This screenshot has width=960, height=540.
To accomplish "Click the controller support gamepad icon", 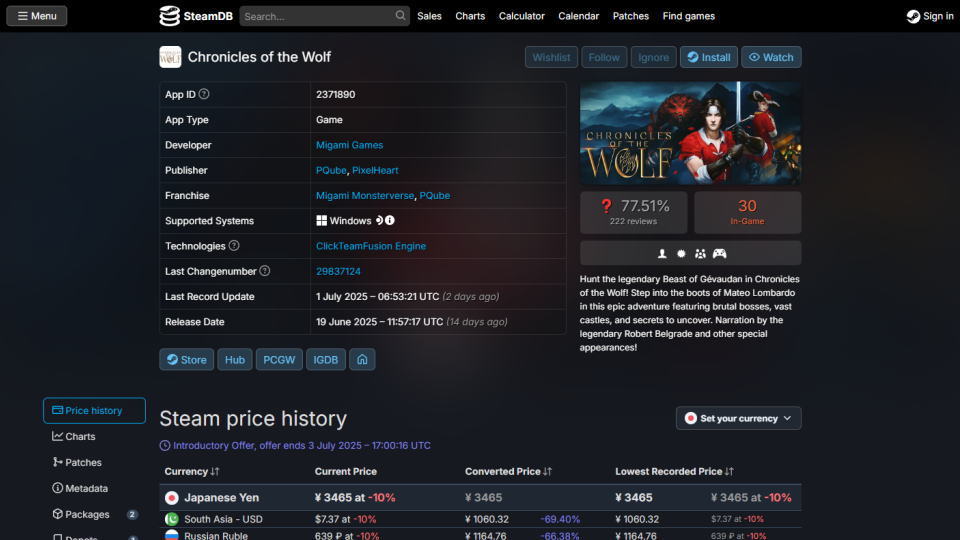I will [719, 253].
